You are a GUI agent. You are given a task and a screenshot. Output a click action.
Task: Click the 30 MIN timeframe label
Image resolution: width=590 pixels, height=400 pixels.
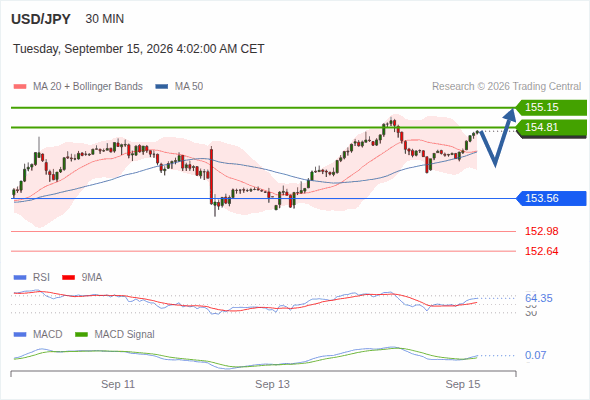(105, 19)
